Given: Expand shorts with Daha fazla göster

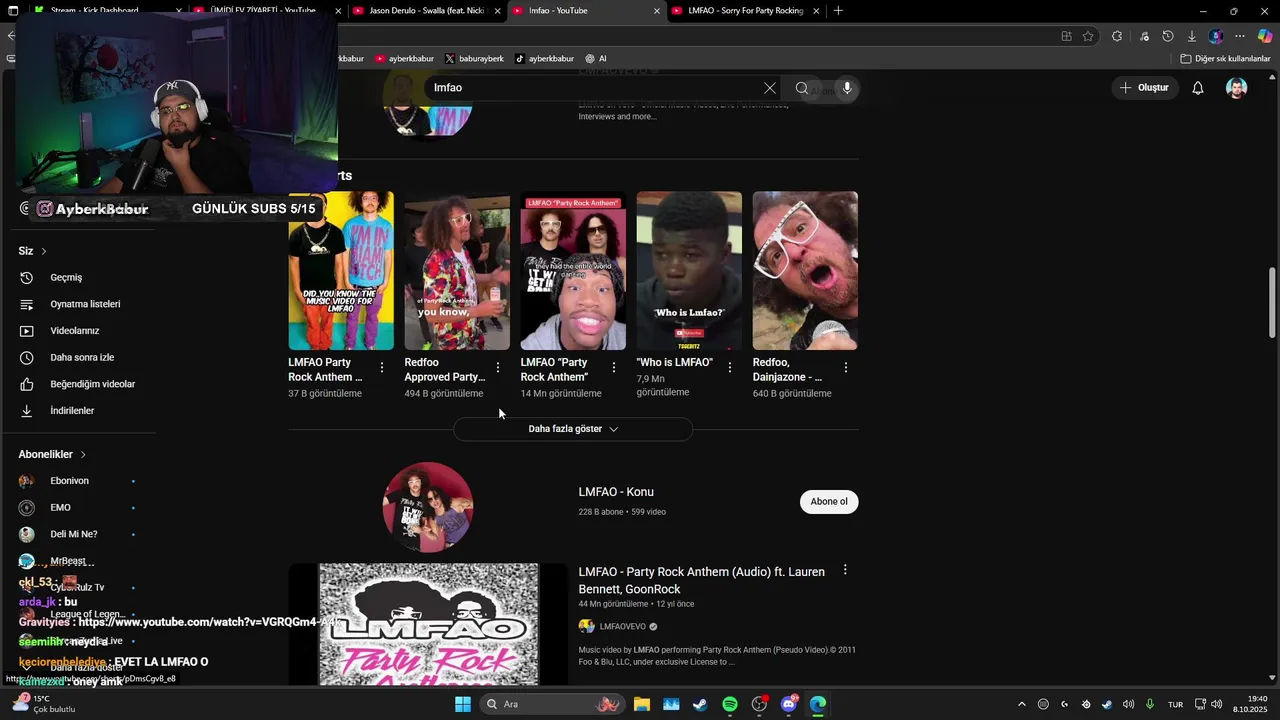Looking at the screenshot, I should 573,429.
